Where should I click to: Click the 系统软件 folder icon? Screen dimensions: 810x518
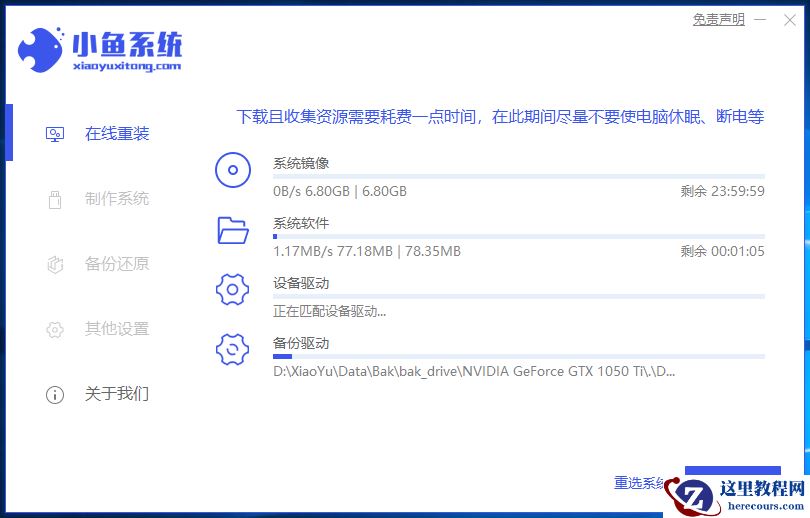click(233, 230)
